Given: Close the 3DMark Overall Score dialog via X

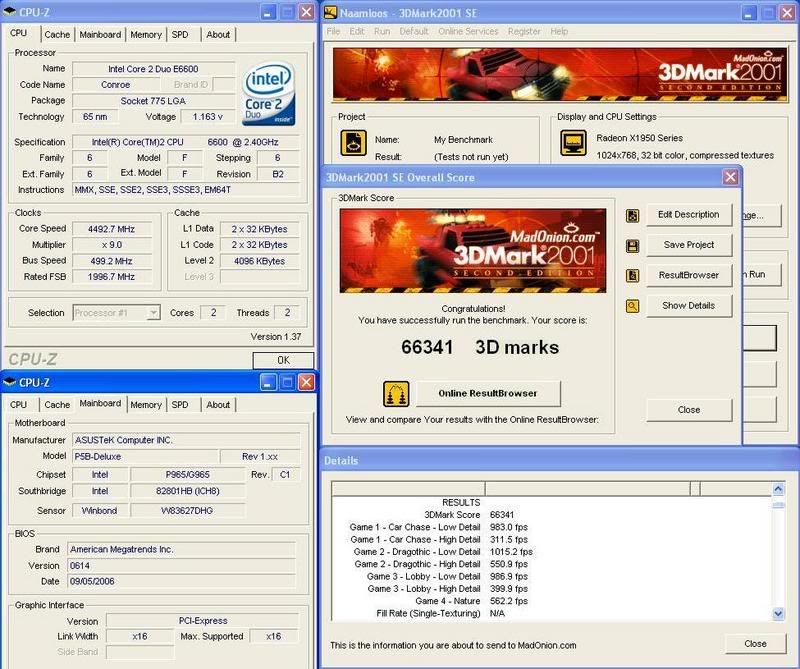Looking at the screenshot, I should coord(730,177).
